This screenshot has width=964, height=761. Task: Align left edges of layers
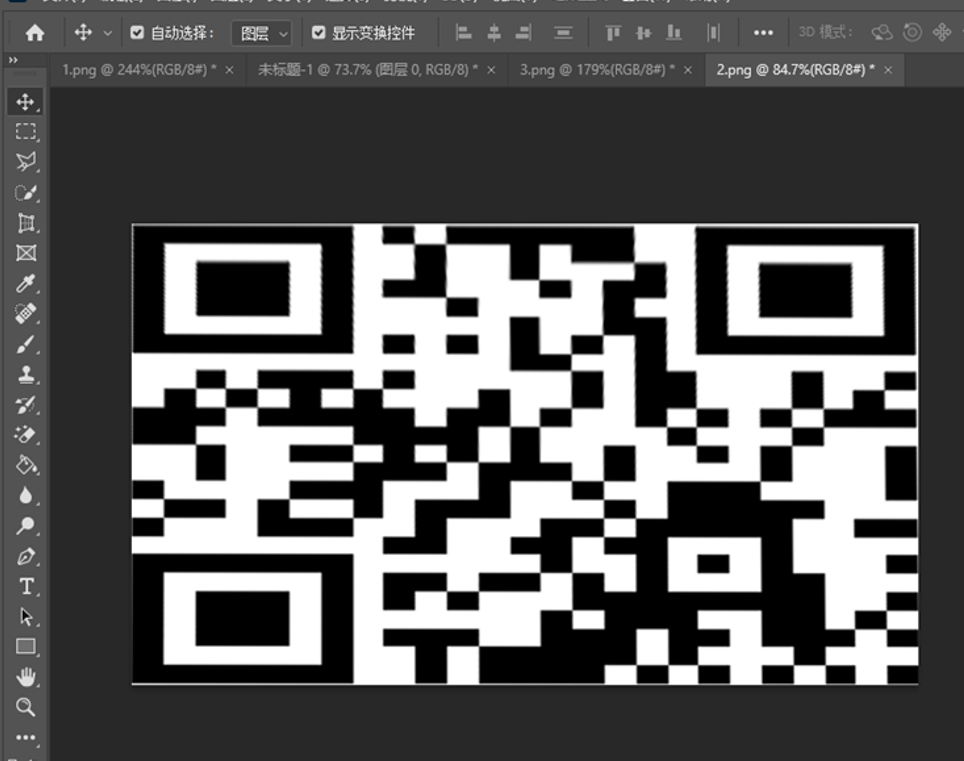tap(463, 33)
